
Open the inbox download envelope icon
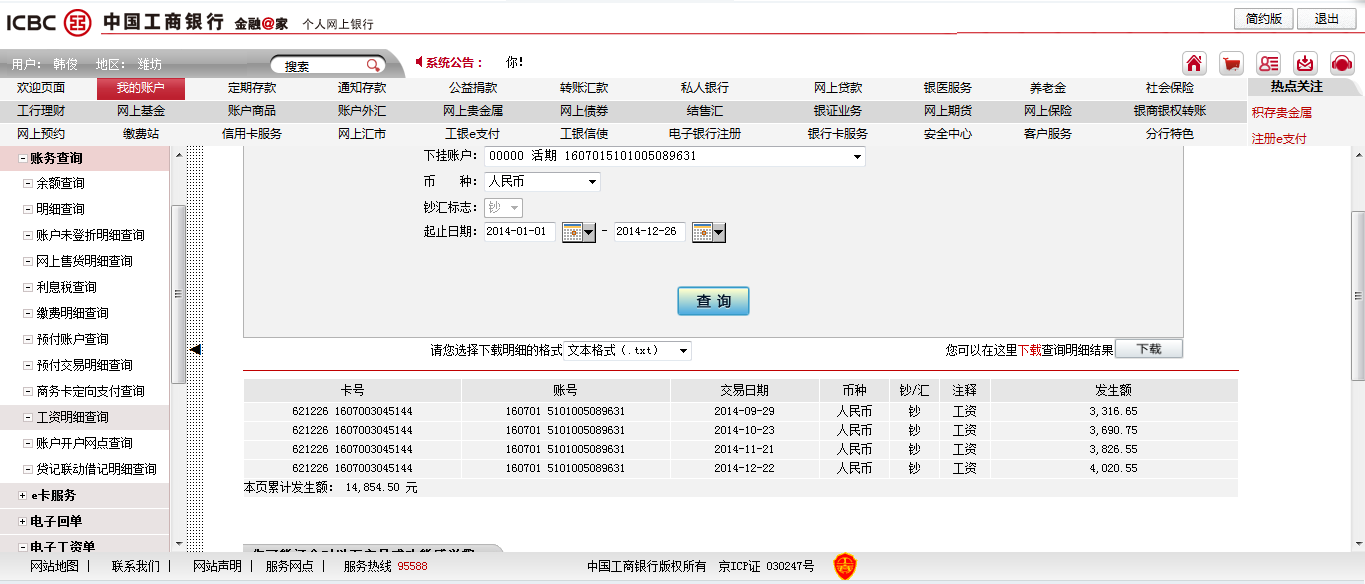[x=1305, y=62]
